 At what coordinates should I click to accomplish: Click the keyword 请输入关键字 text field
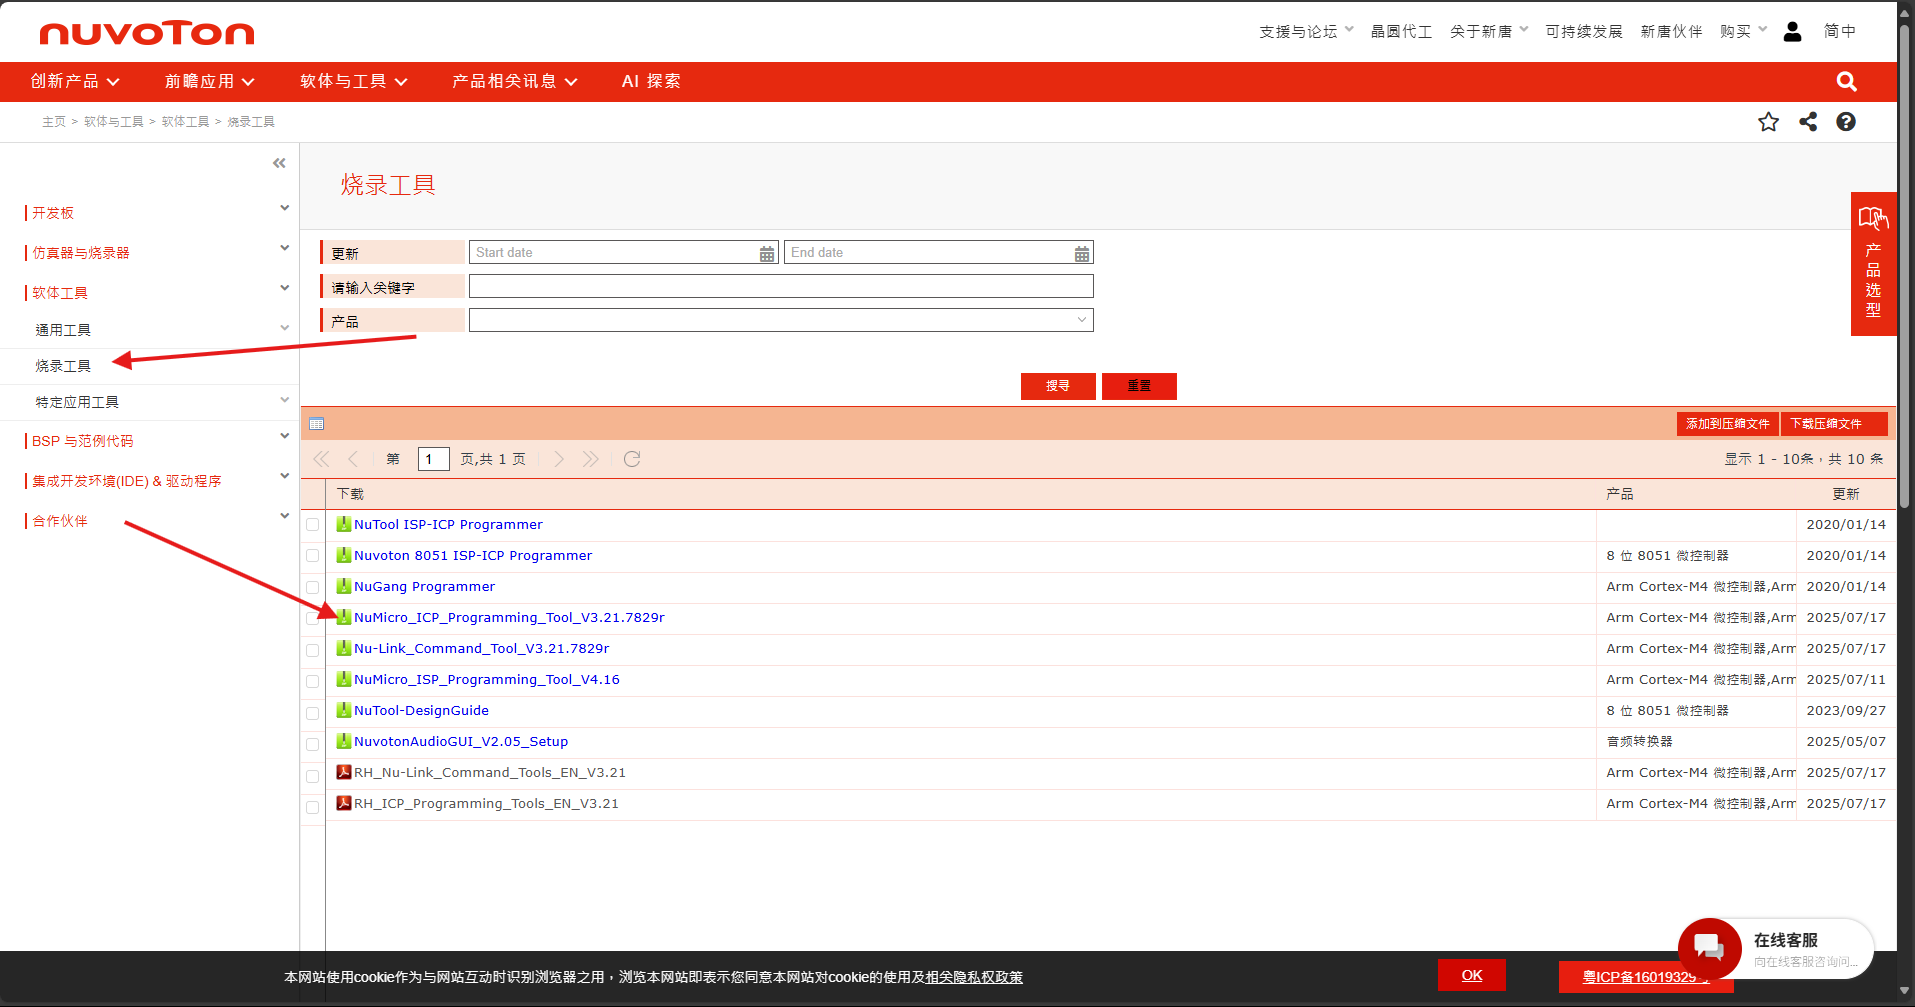pyautogui.click(x=781, y=286)
